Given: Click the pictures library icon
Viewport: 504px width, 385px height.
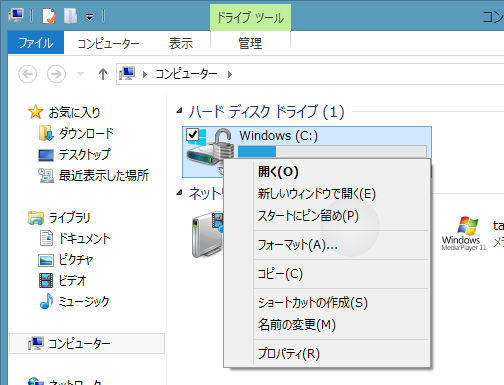Looking at the screenshot, I should [46, 260].
